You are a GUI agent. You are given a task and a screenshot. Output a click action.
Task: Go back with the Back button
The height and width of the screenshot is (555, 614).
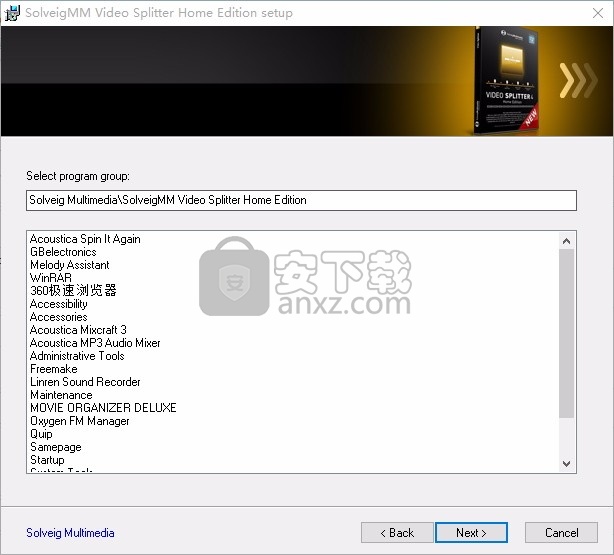click(x=397, y=532)
